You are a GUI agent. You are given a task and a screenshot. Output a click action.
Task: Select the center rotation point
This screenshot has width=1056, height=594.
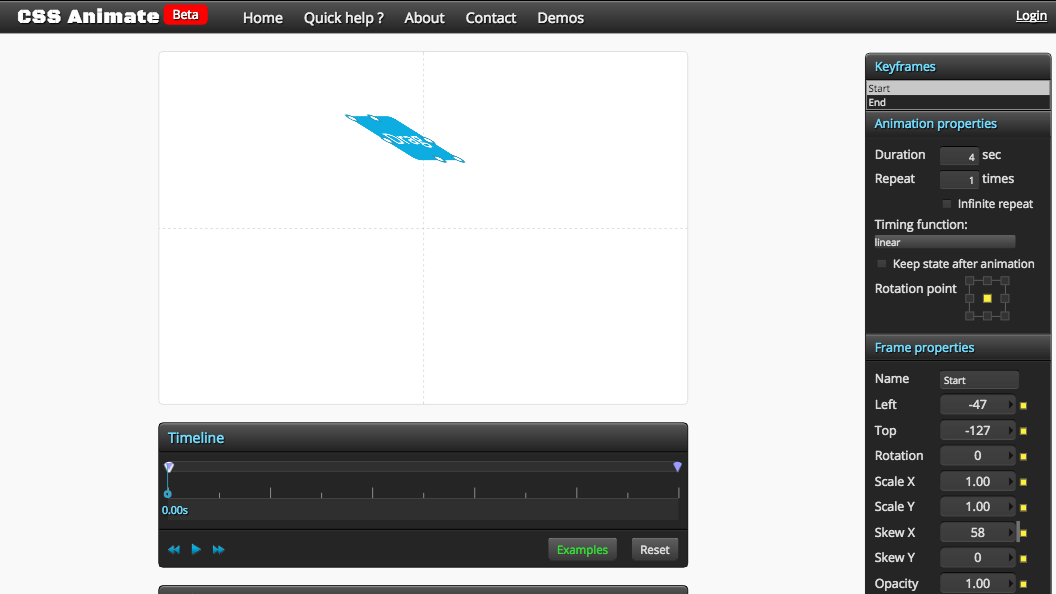(987, 298)
